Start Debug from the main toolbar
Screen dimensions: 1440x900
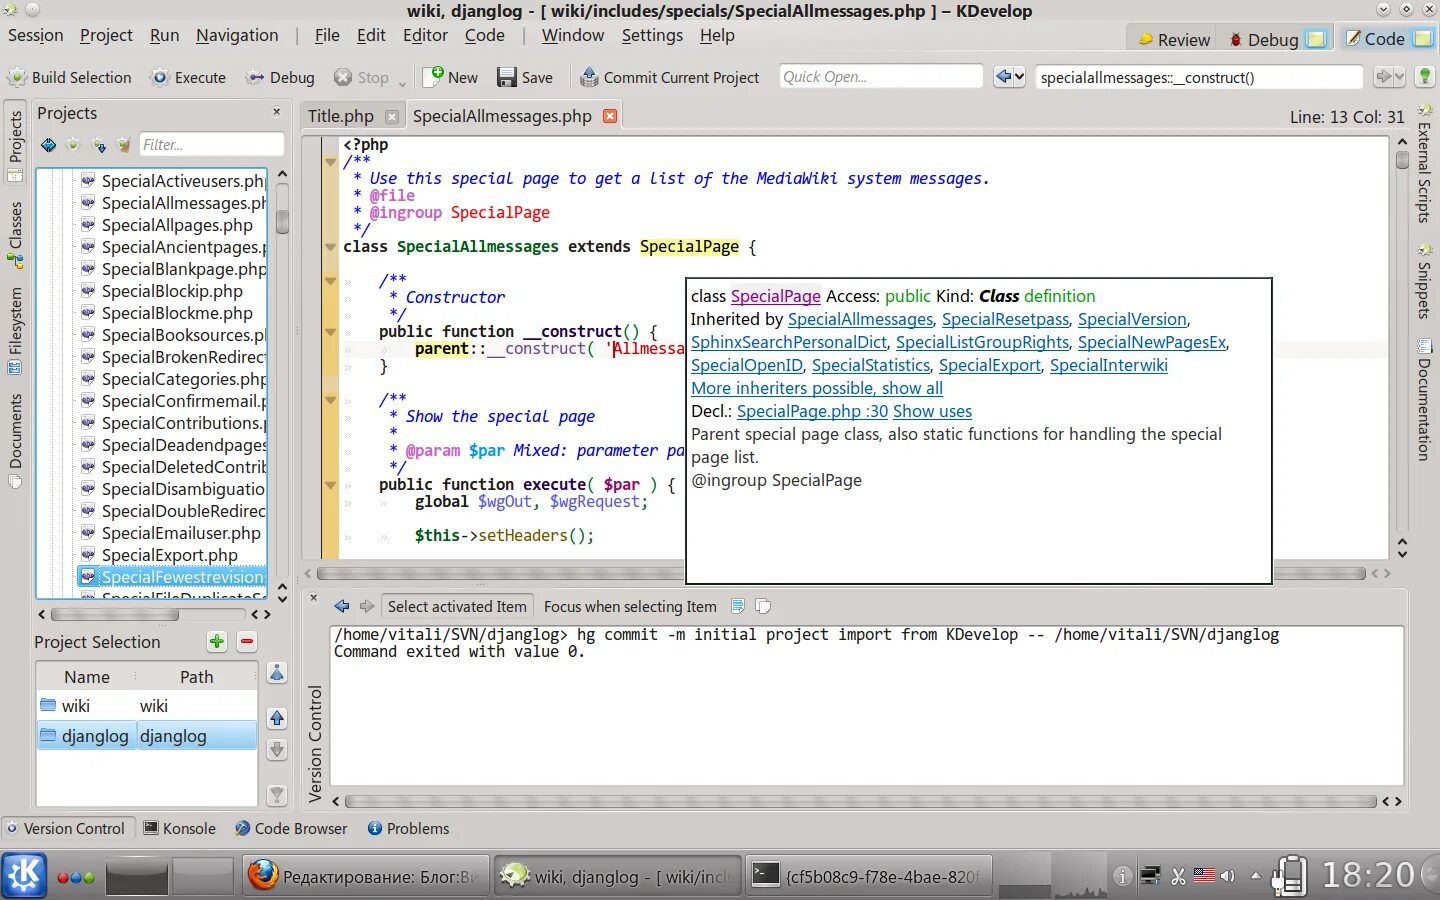coord(280,77)
